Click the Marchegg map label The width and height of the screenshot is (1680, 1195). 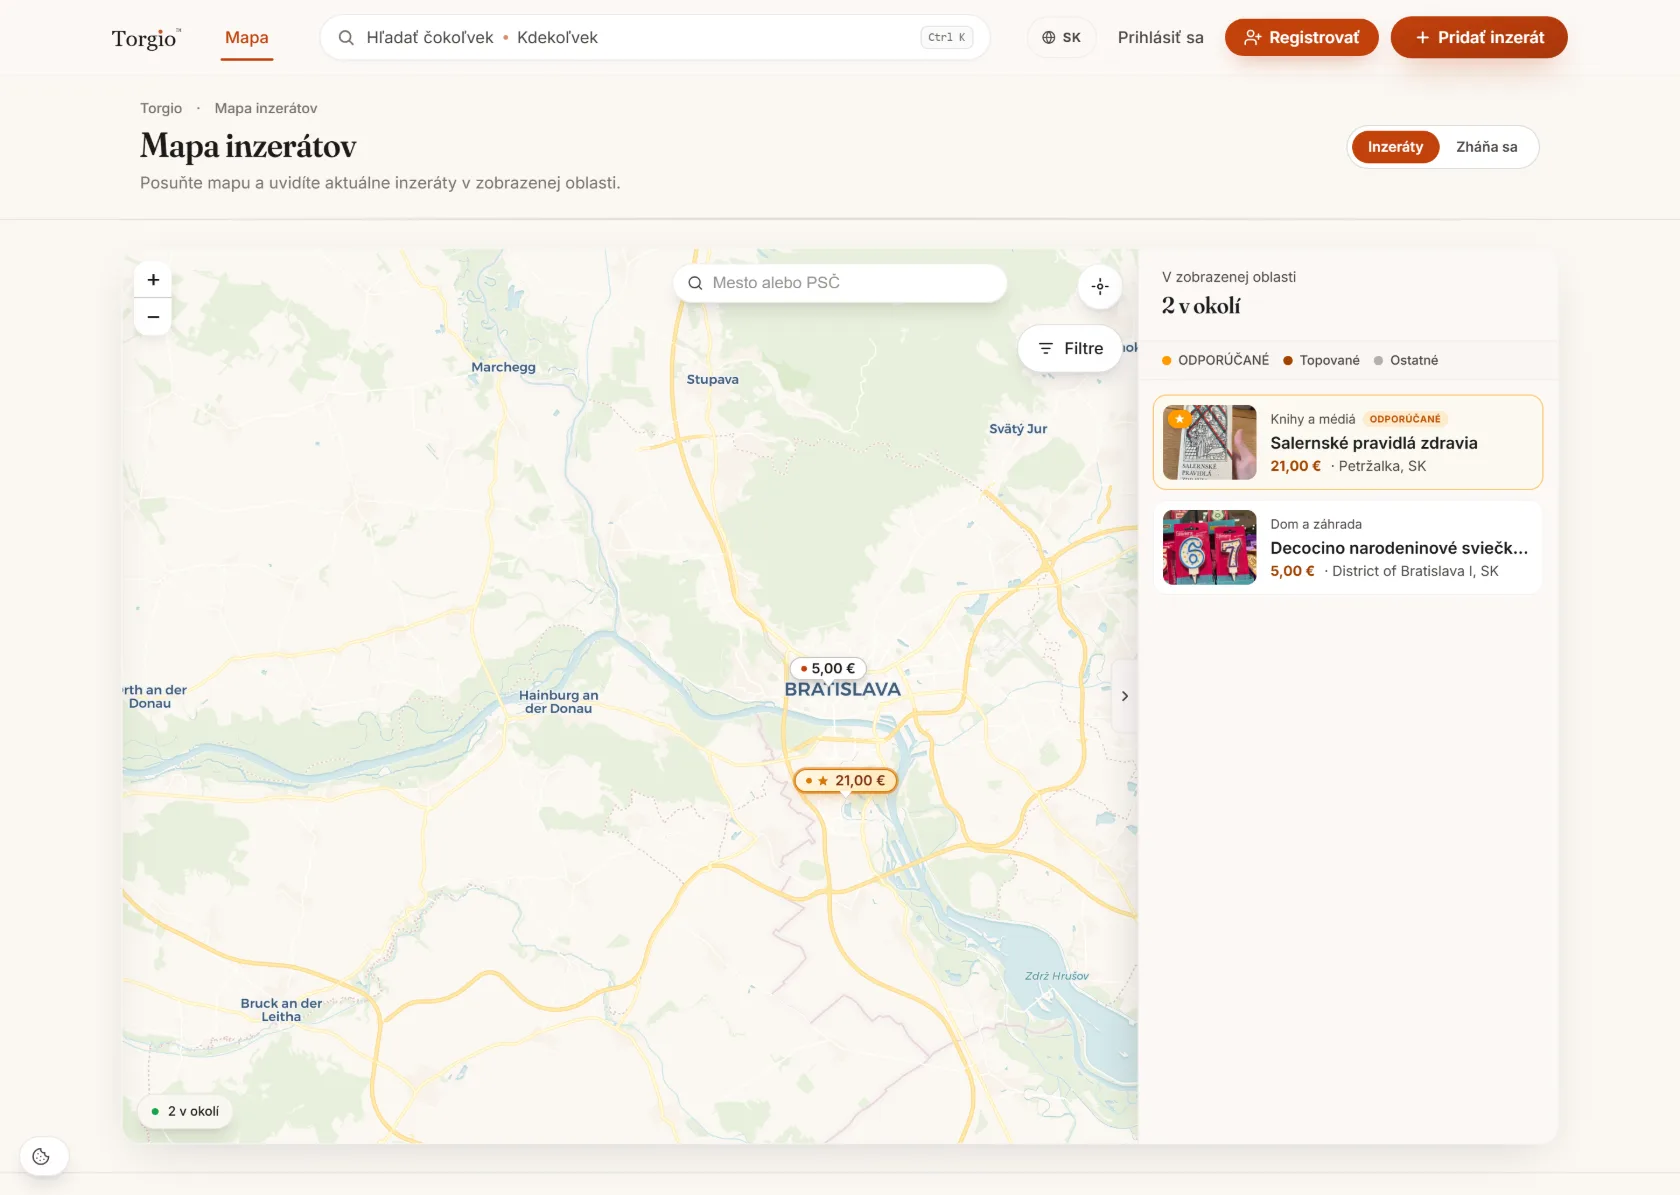(x=503, y=367)
